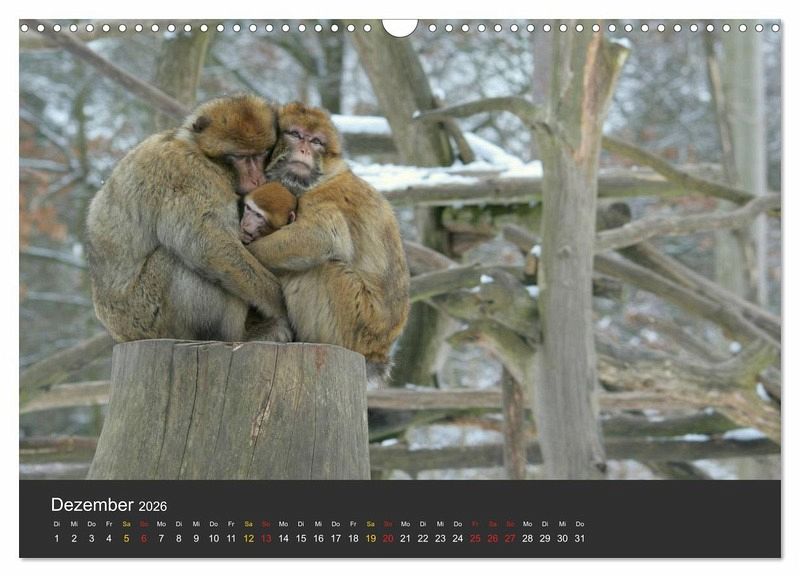Click the Sa weekday label above 5
Screen dimensions: 800x577
click(127, 524)
